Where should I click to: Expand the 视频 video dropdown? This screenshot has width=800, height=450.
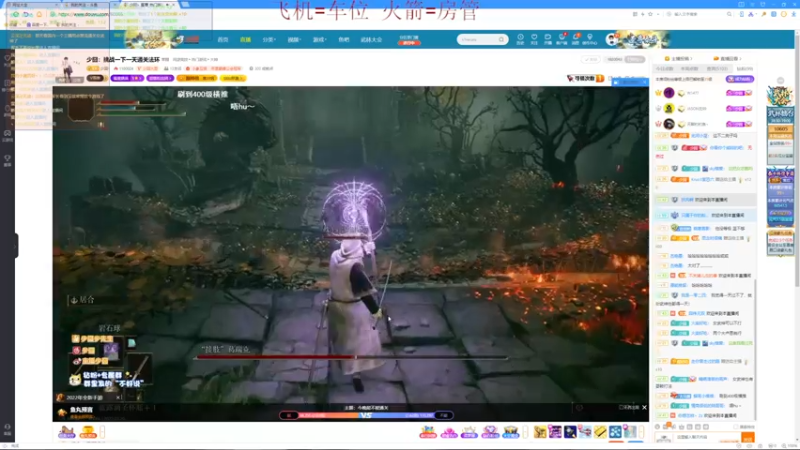coord(294,40)
